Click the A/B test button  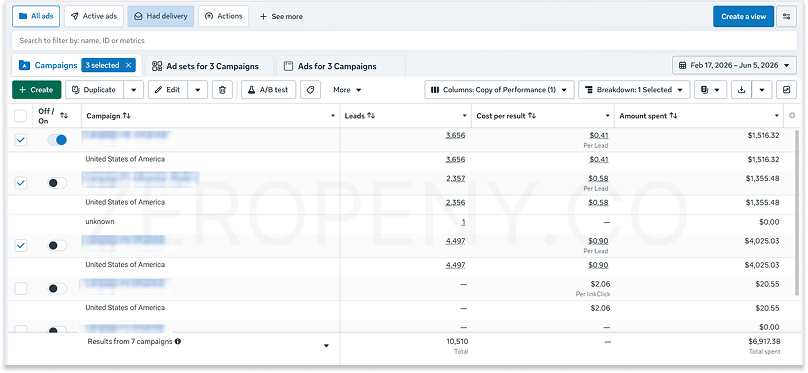(268, 90)
